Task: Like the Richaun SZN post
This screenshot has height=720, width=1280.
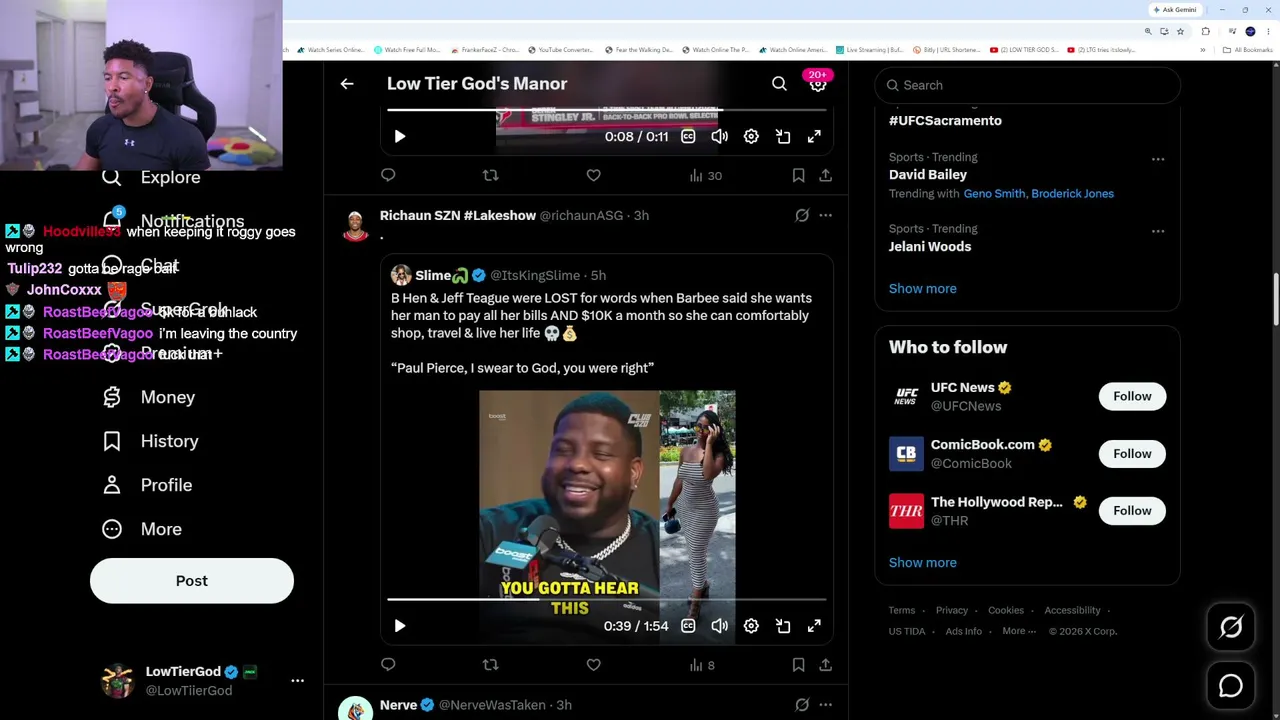Action: coord(593,664)
